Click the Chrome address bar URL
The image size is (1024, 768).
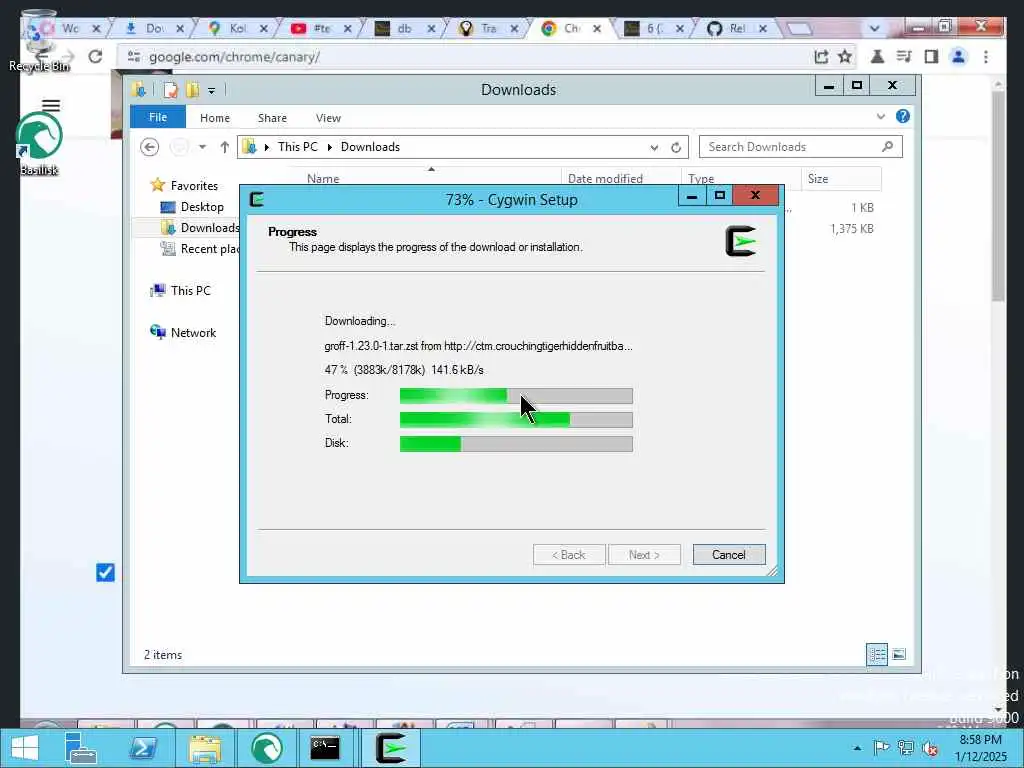pos(234,57)
